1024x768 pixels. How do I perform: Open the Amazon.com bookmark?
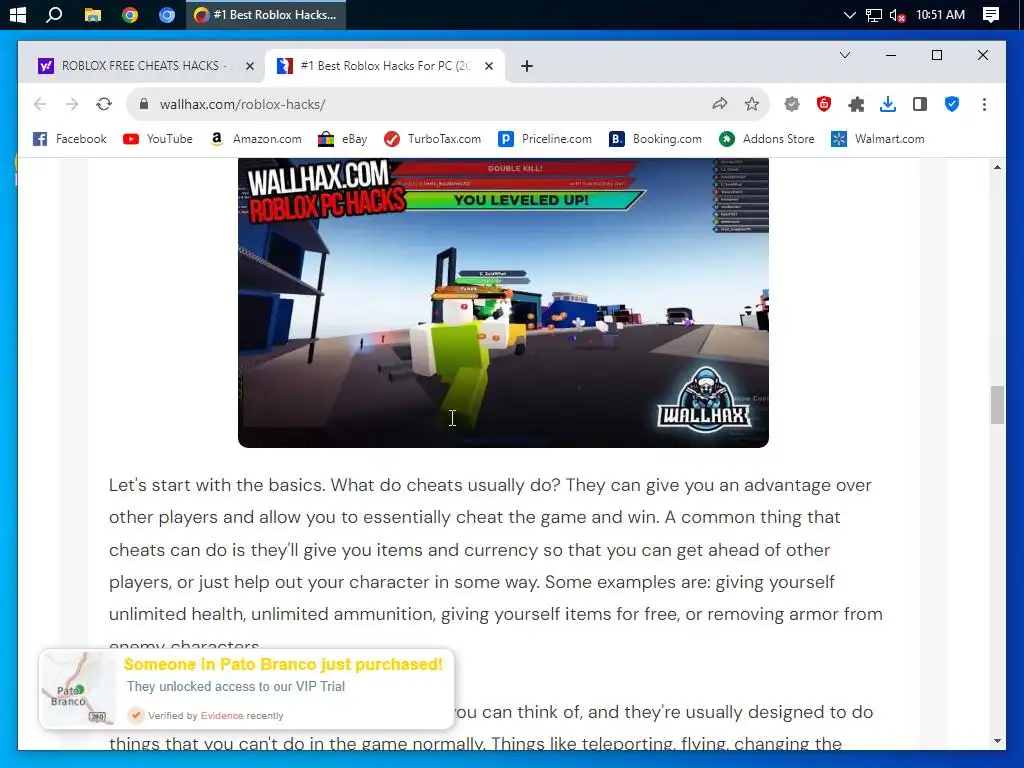pyautogui.click(x=255, y=139)
